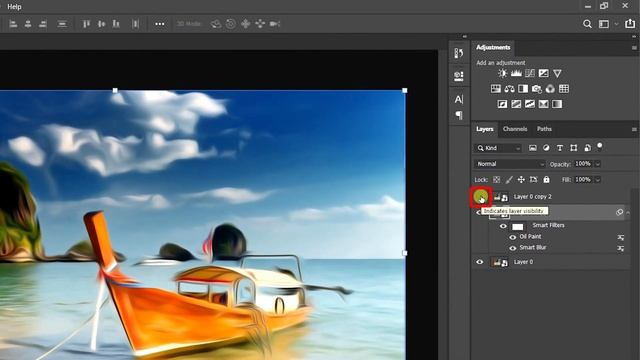Add a Threshold adjustment
Screen dimensions: 640x360
pos(530,104)
